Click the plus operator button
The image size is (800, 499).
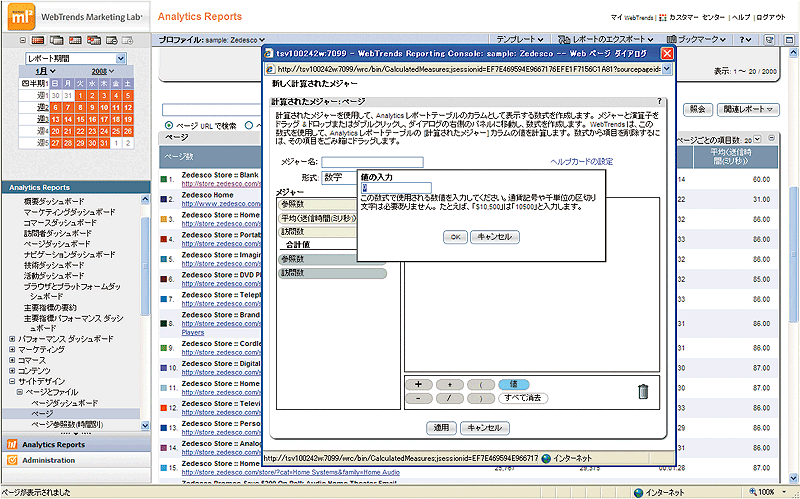click(418, 385)
